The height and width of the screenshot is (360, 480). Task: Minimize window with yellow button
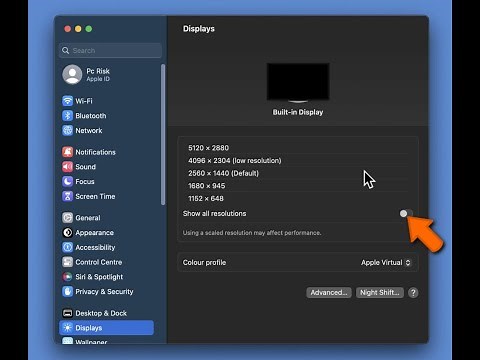pyautogui.click(x=78, y=29)
